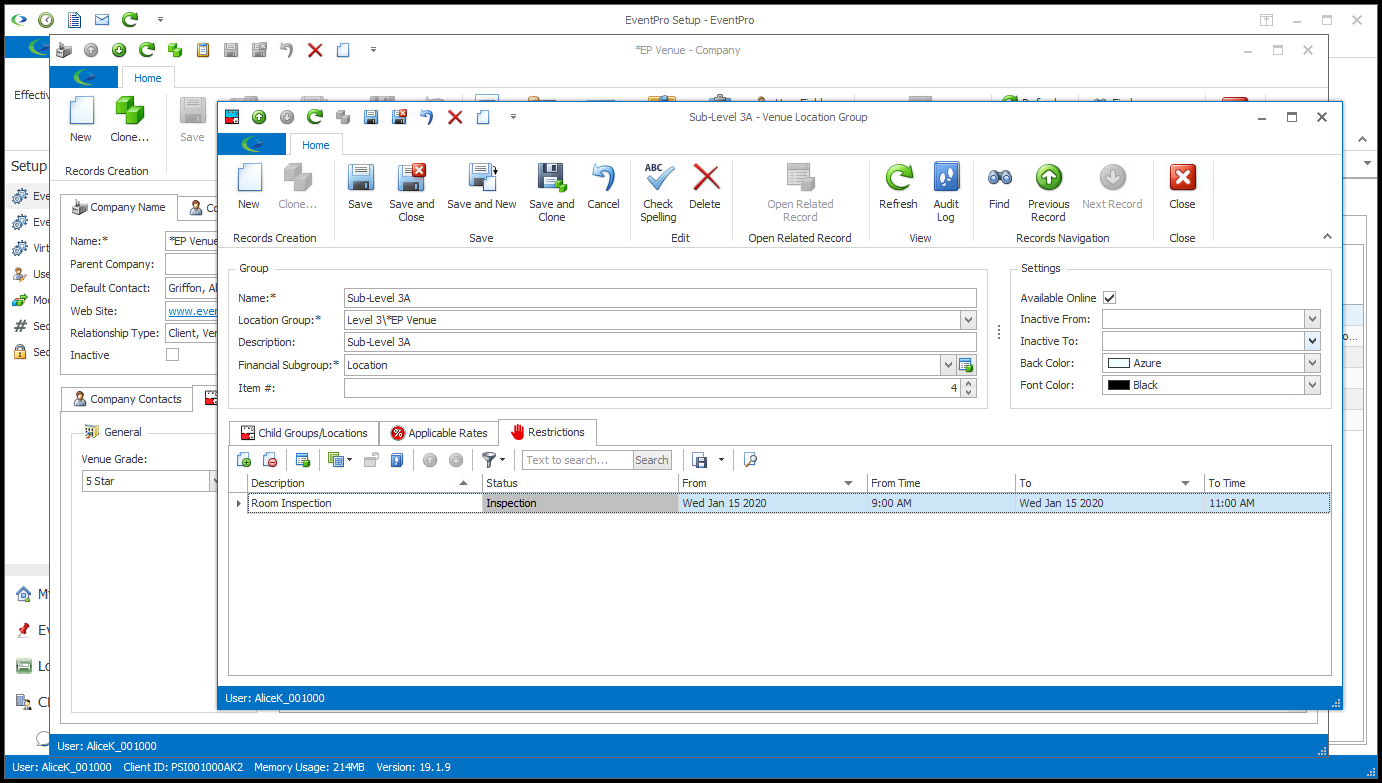Screen dimensions: 1382x783
Task: Open the Back Color Azure dropdown arrow
Action: [1312, 363]
